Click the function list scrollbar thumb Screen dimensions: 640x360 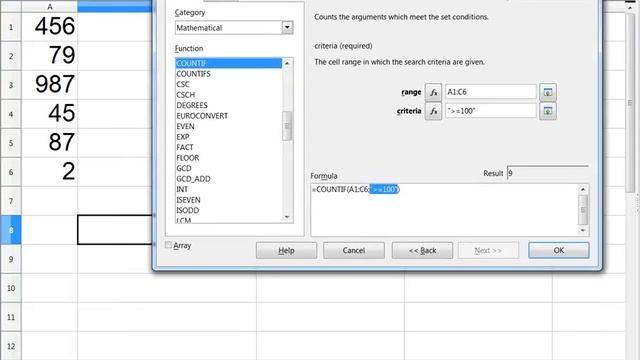pyautogui.click(x=287, y=126)
